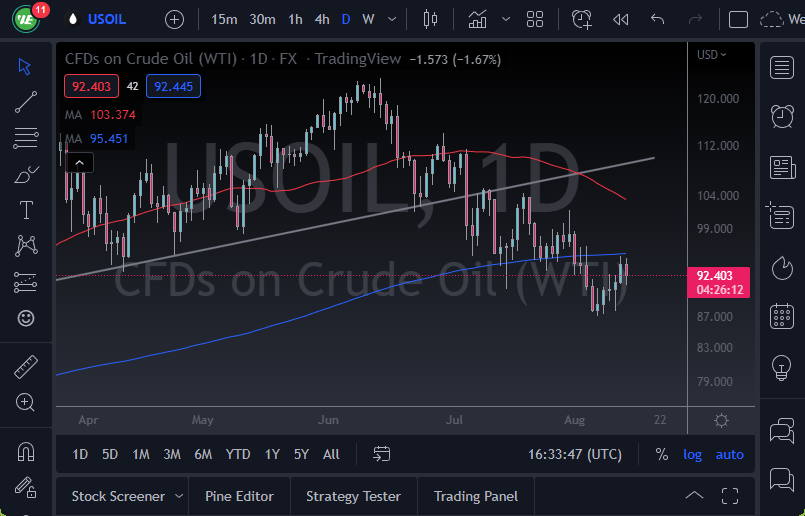Click the red sell price 92.403
The height and width of the screenshot is (516, 805).
point(91,86)
